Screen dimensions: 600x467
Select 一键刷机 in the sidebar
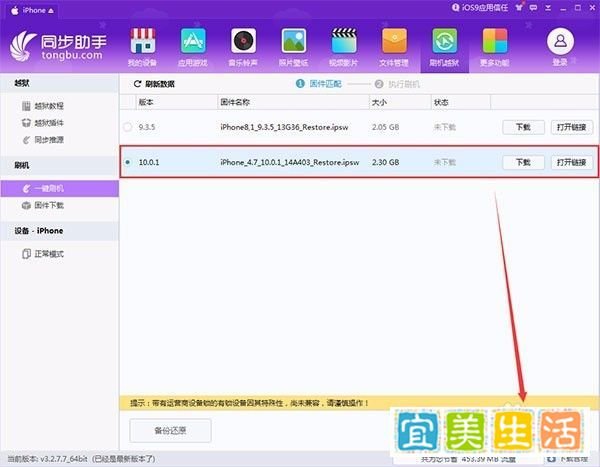[x=60, y=189]
